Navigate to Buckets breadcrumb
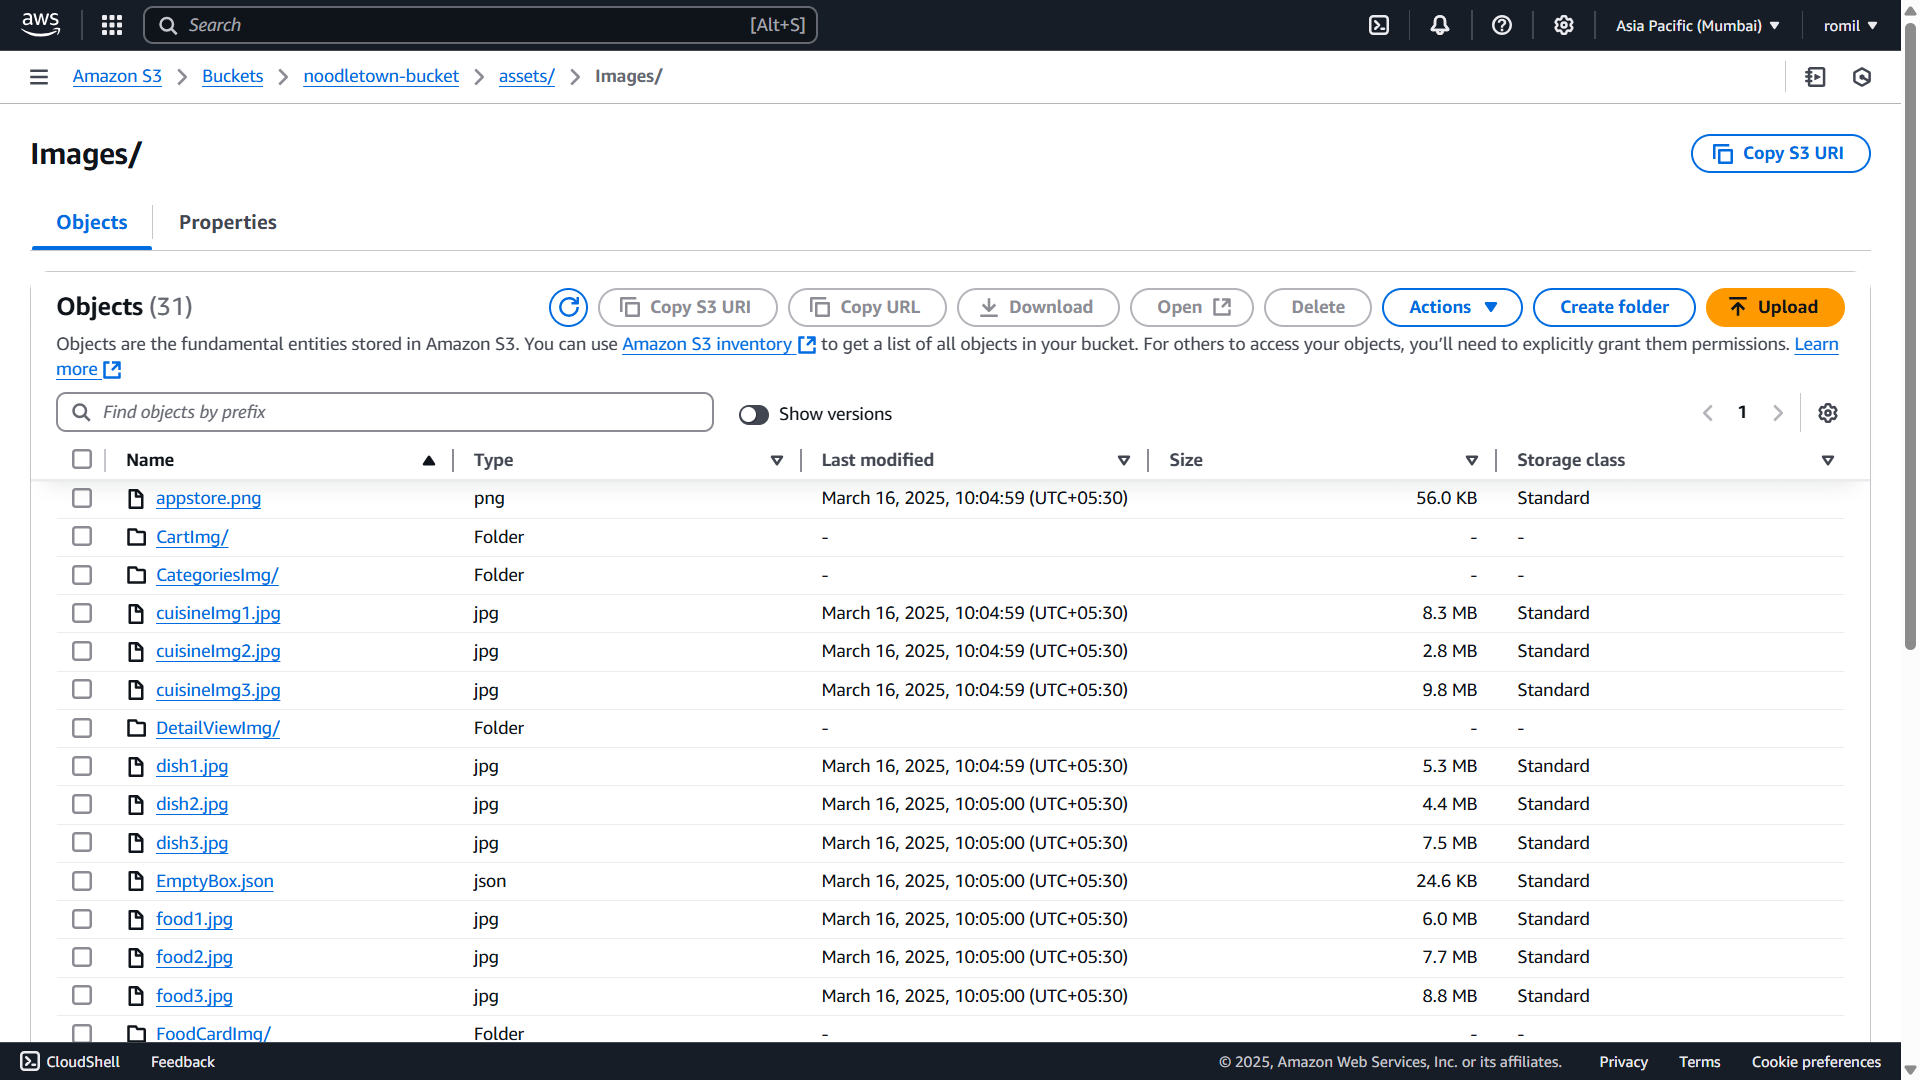This screenshot has height=1080, width=1920. [232, 76]
